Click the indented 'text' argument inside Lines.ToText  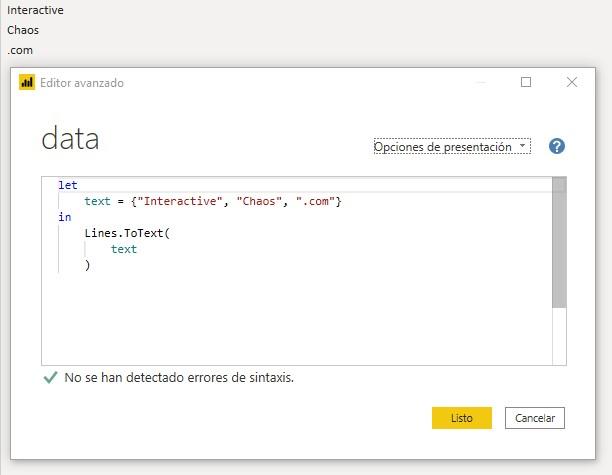tap(124, 249)
